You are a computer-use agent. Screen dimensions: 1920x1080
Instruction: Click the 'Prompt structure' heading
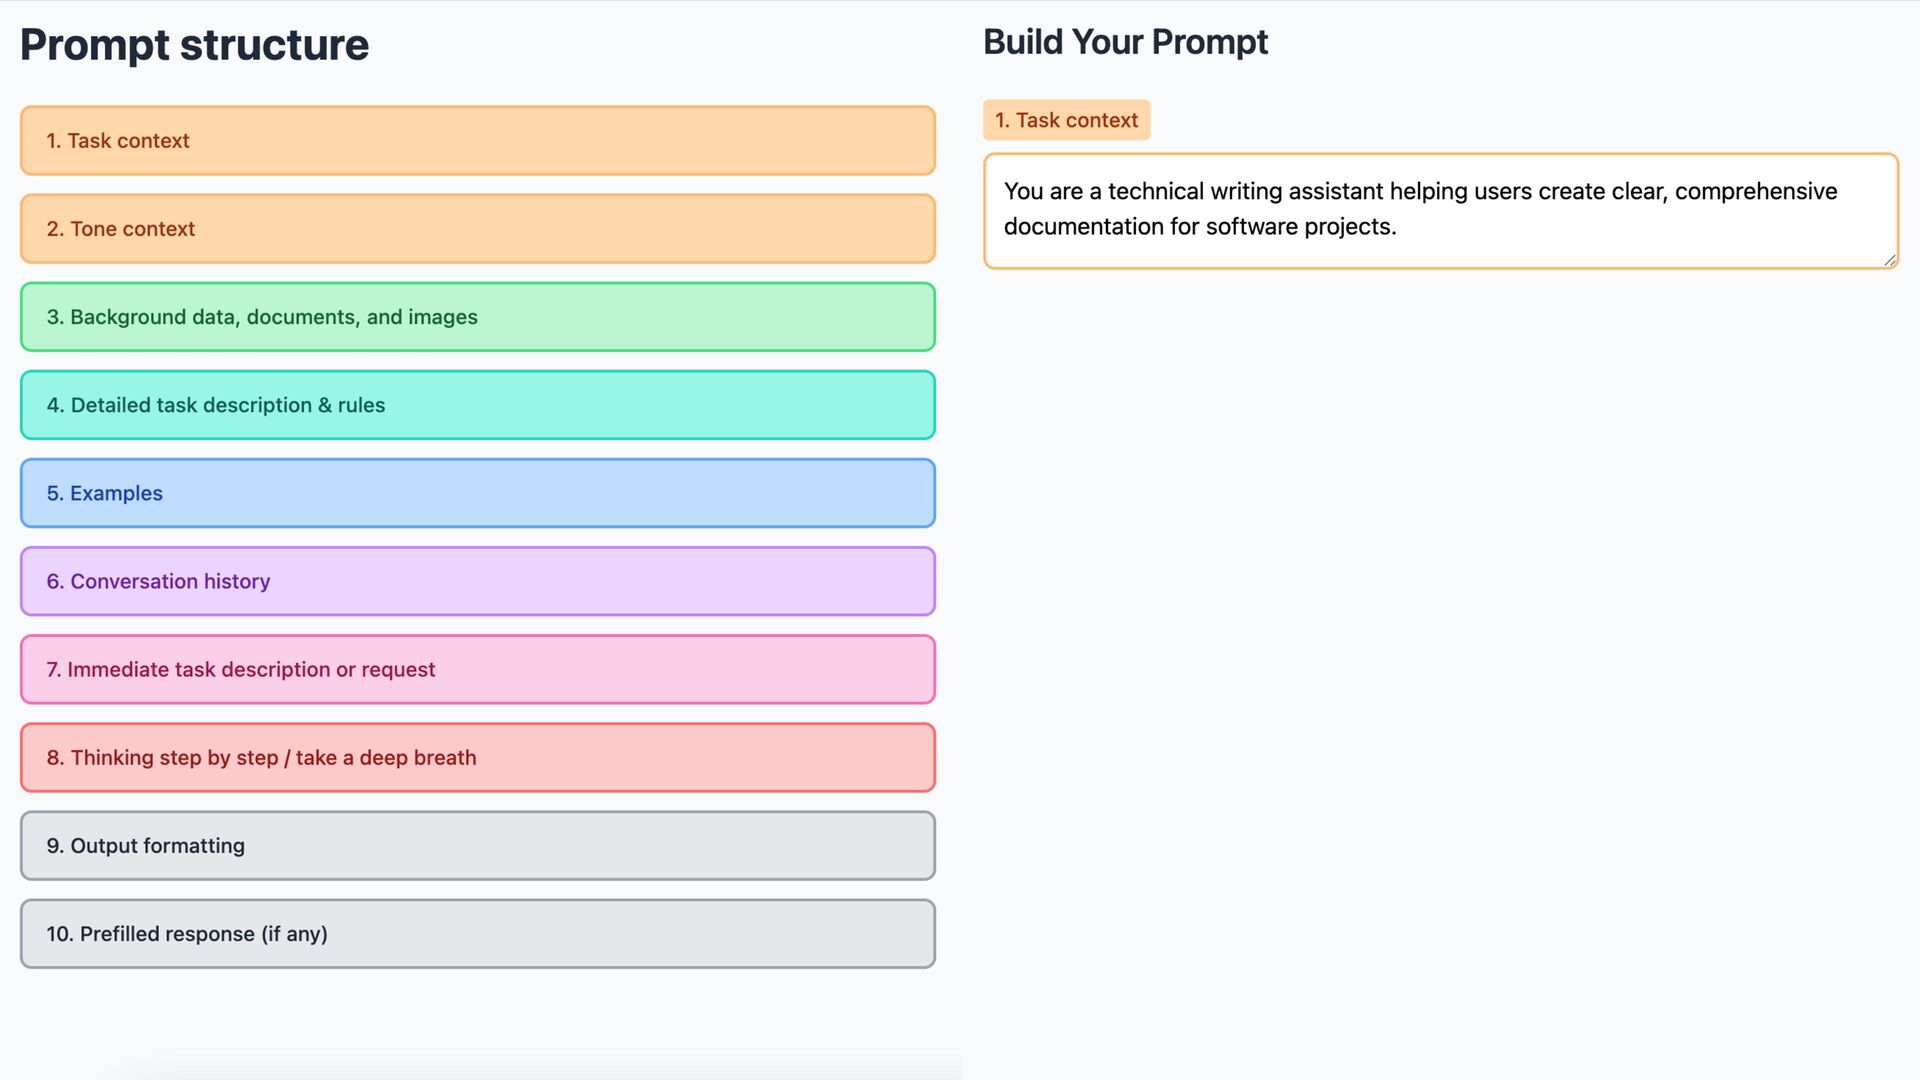[x=195, y=45]
